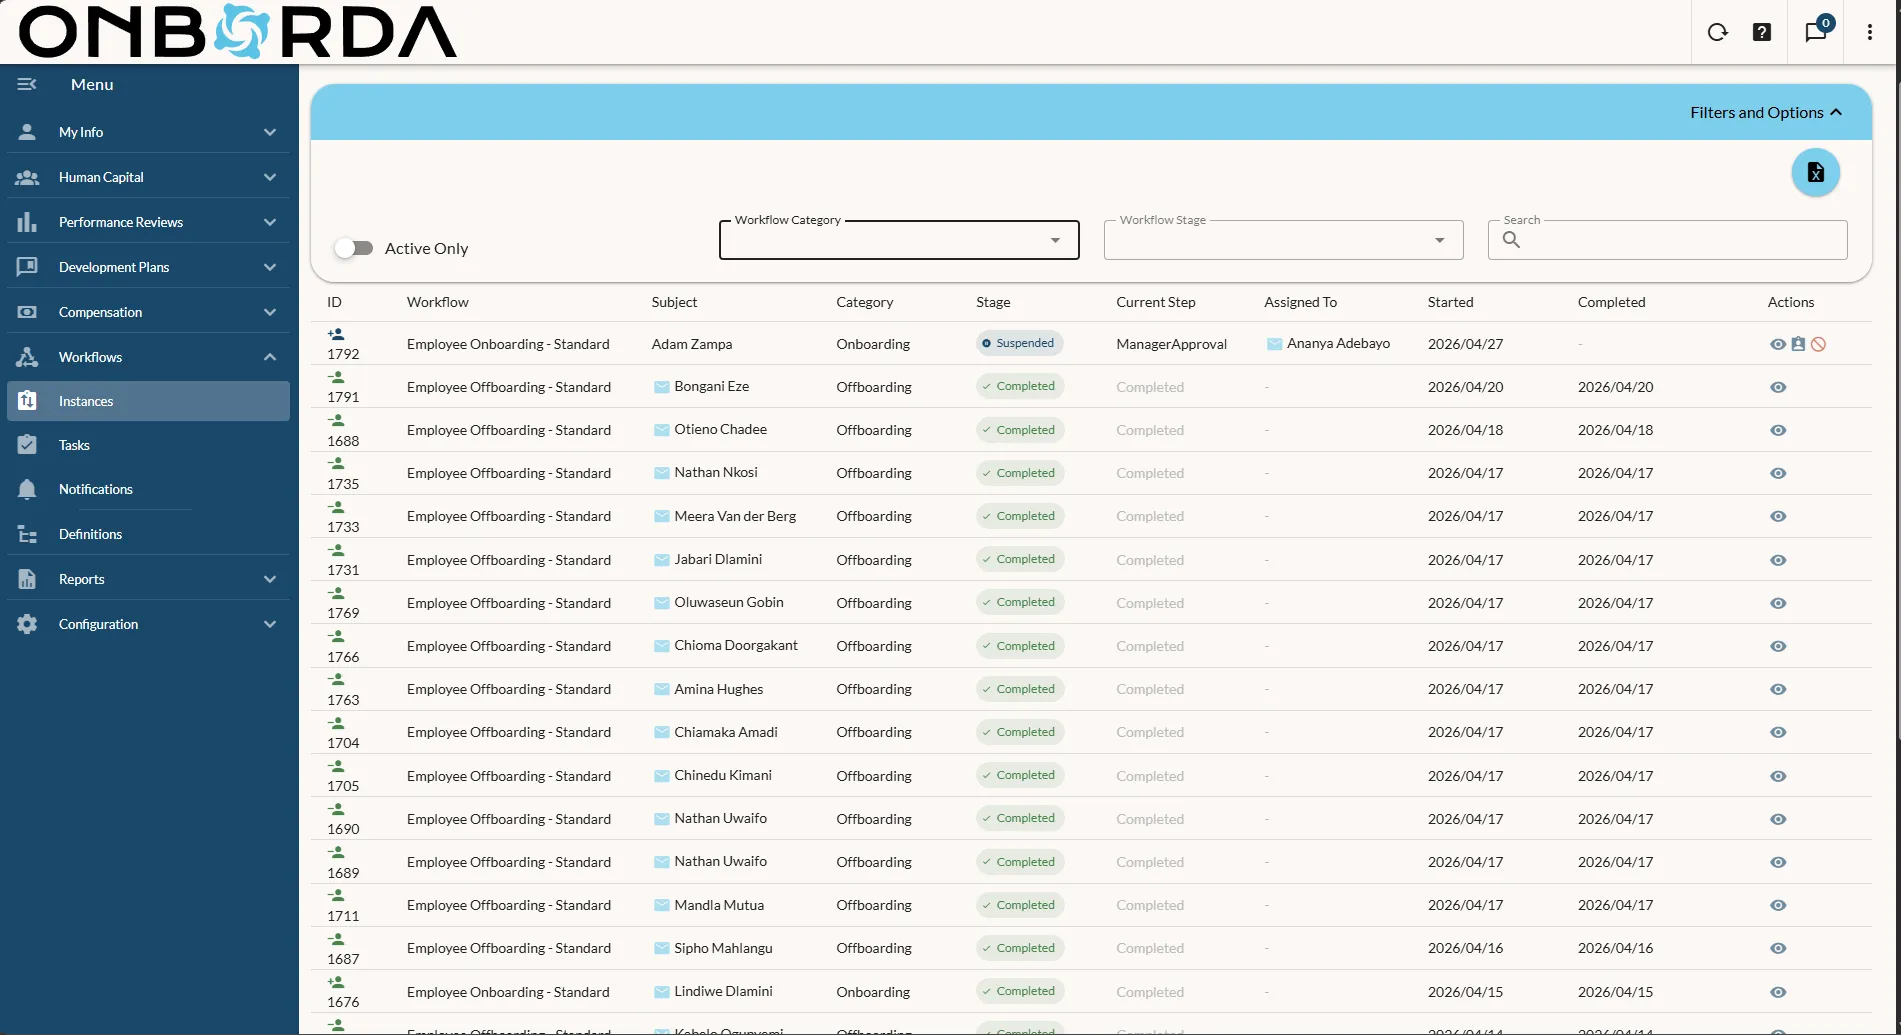Open Notifications in the sidebar
Viewport: 1901px width, 1035px height.
(x=148, y=489)
